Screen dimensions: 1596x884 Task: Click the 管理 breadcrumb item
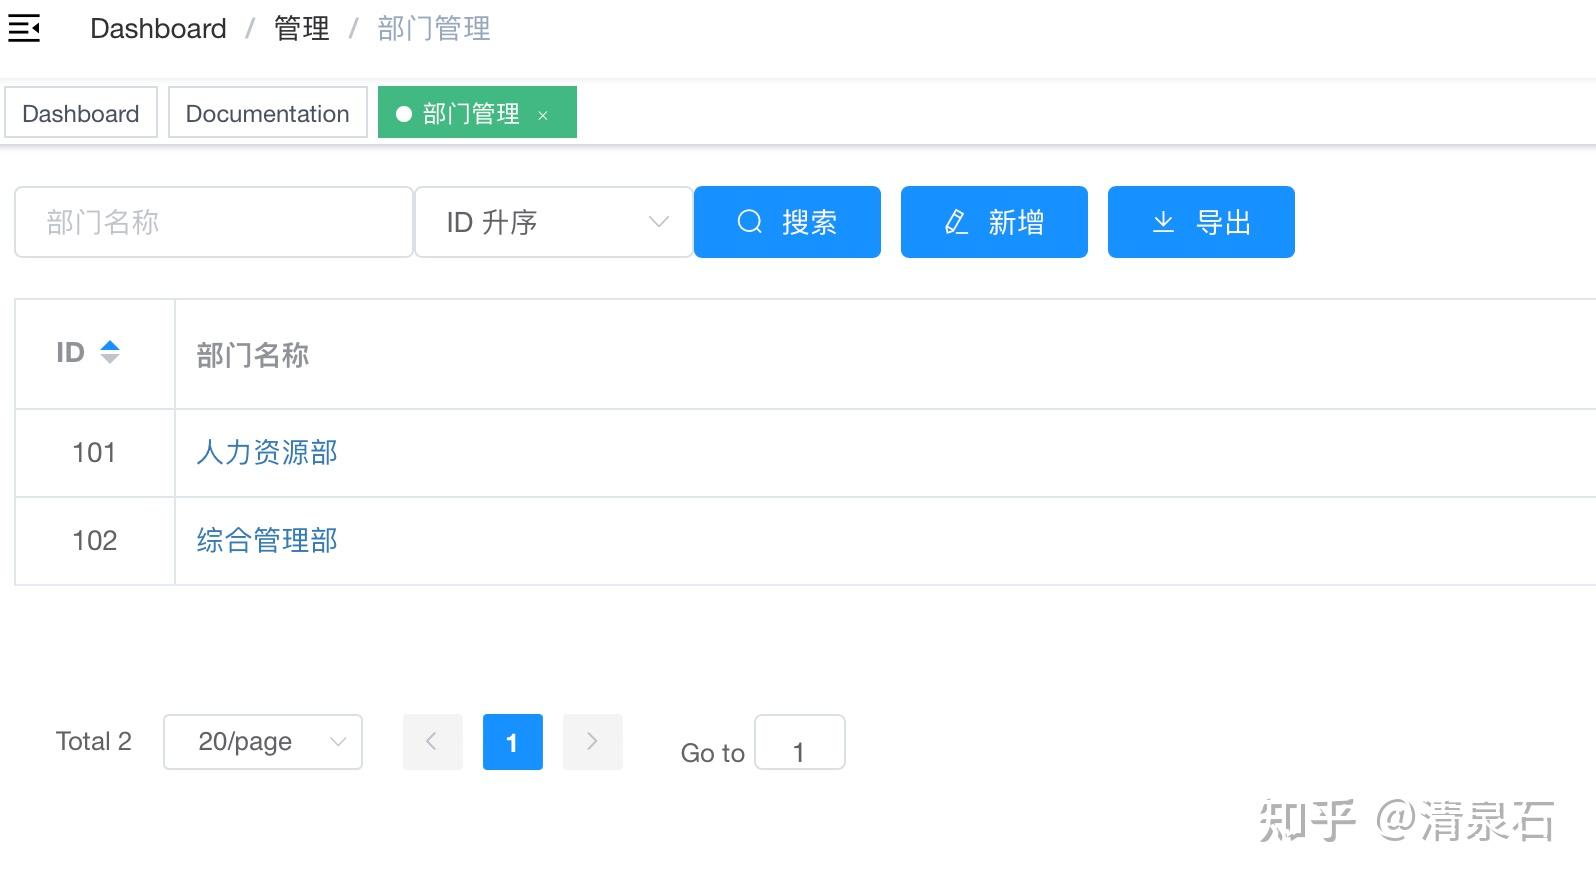pos(301,28)
